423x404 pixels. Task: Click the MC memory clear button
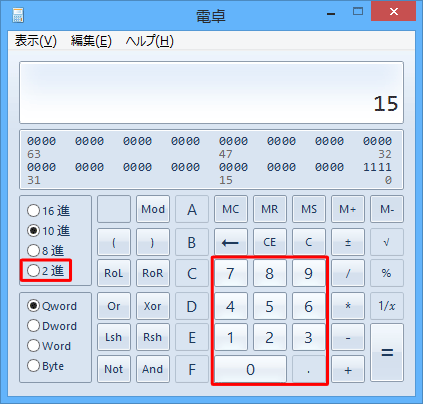pos(231,209)
